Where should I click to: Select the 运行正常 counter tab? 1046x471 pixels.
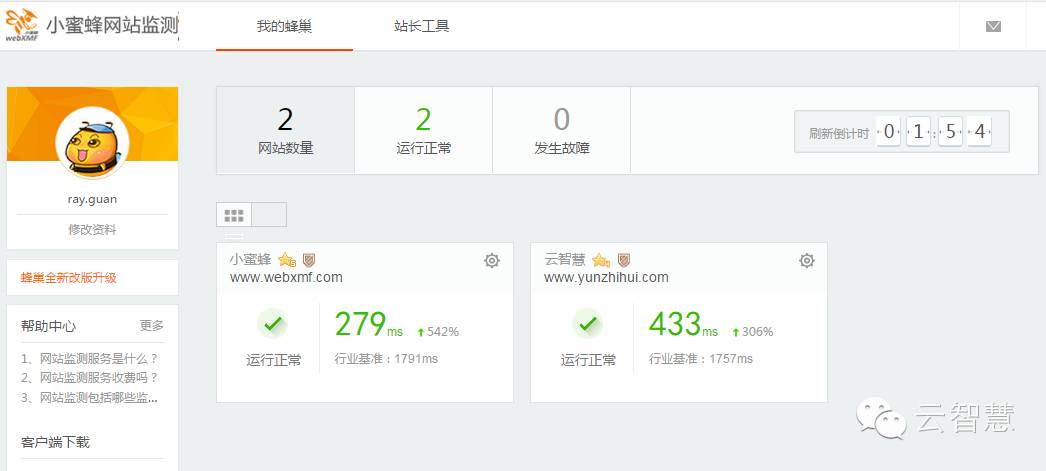[x=424, y=131]
